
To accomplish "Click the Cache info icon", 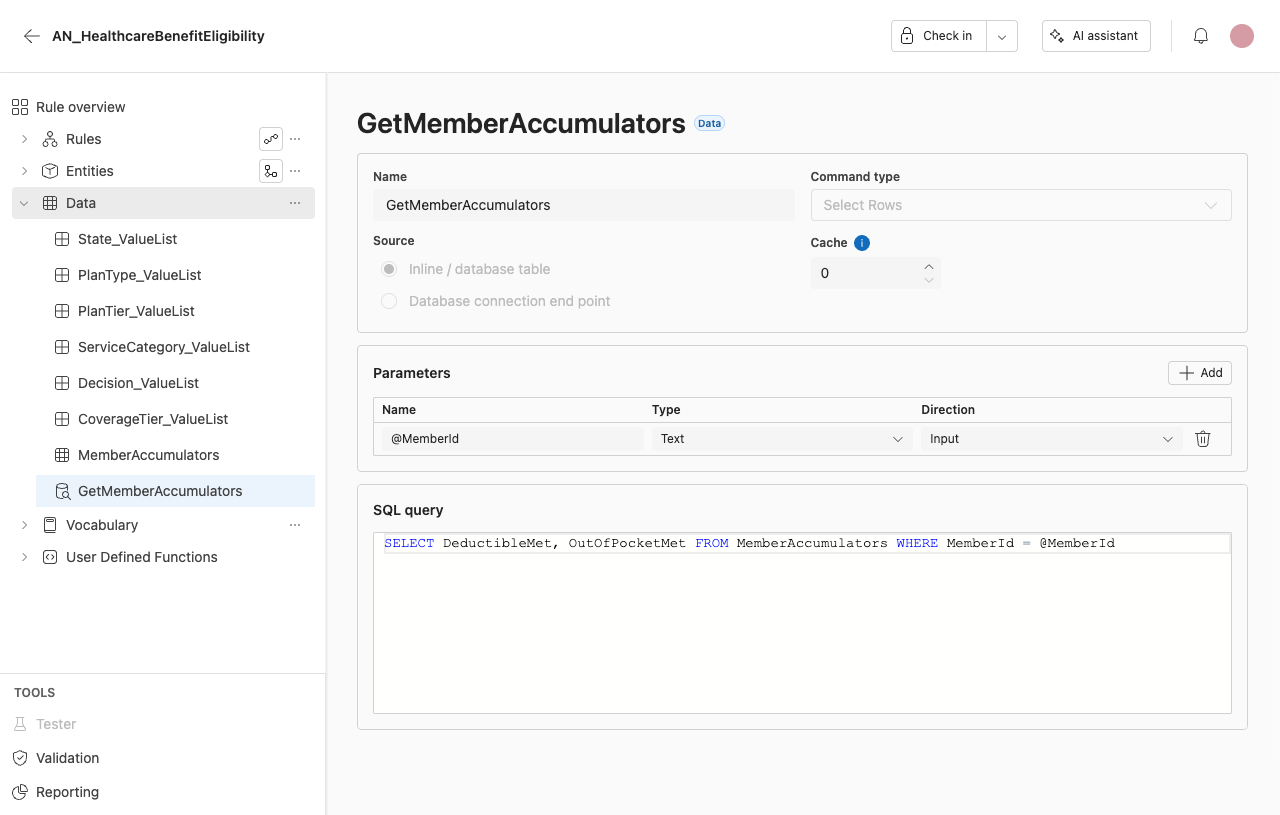I will pyautogui.click(x=862, y=243).
